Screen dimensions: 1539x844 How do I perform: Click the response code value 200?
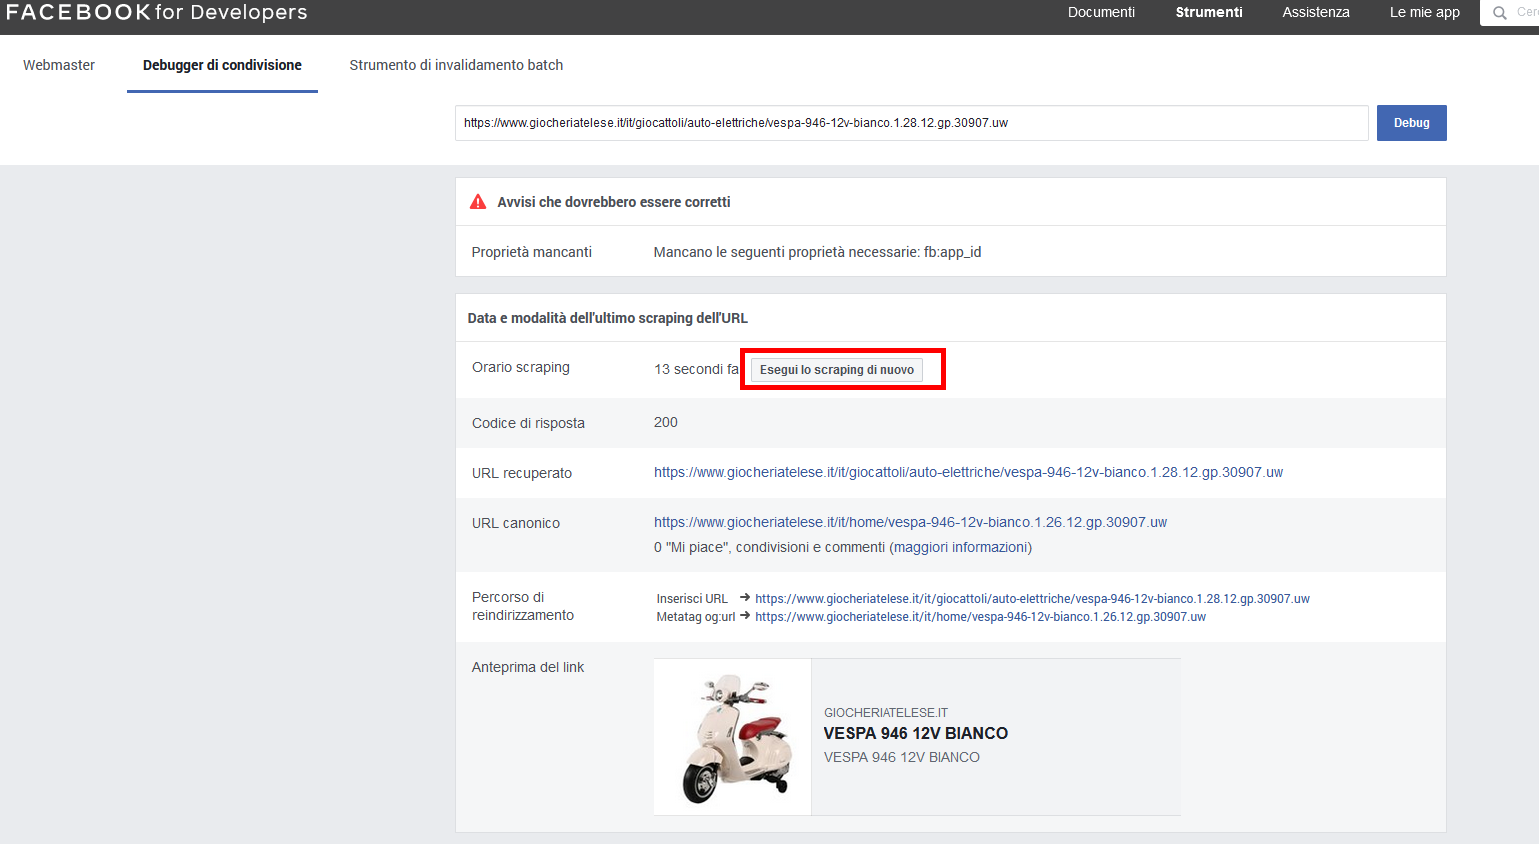[666, 422]
